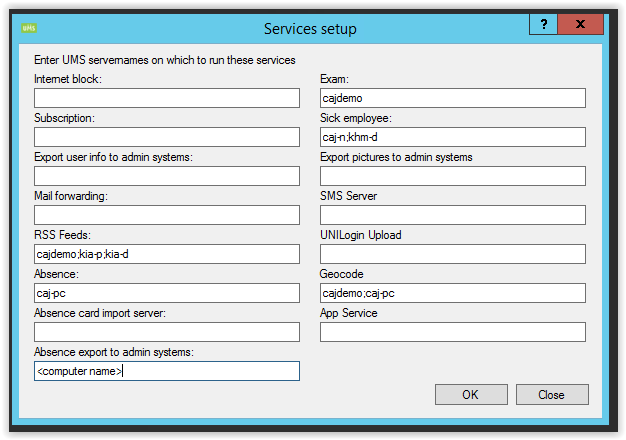Image resolution: width=626 pixels, height=440 pixels.
Task: Click the App Service input field
Action: point(452,332)
